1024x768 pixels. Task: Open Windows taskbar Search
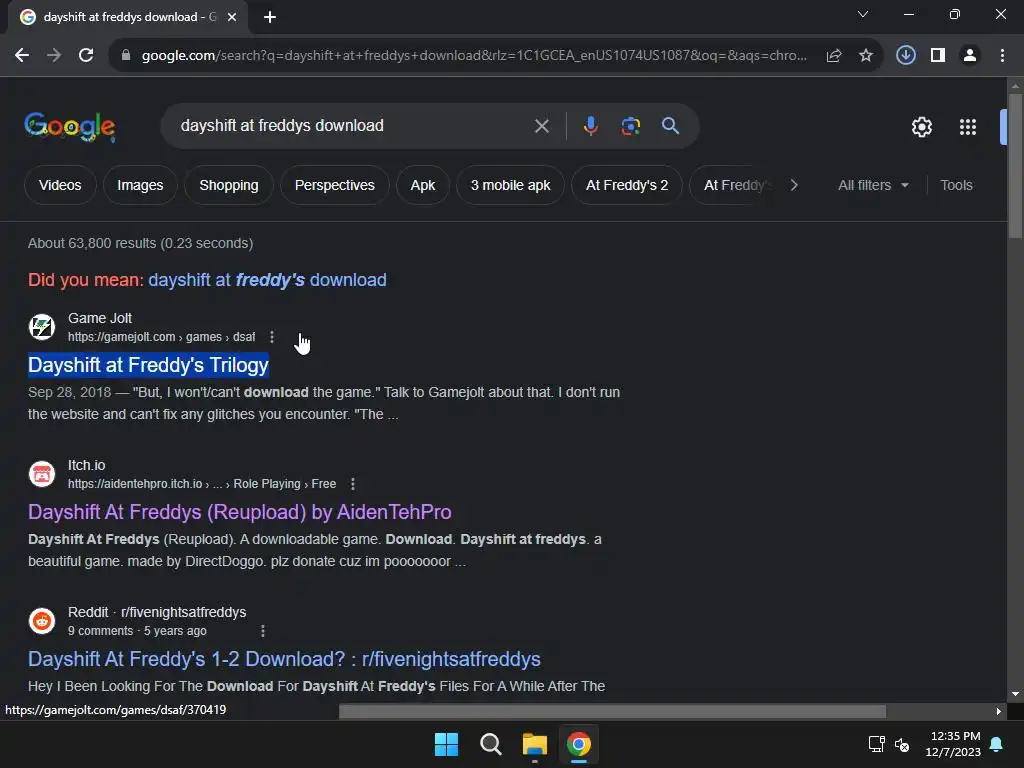[490, 744]
